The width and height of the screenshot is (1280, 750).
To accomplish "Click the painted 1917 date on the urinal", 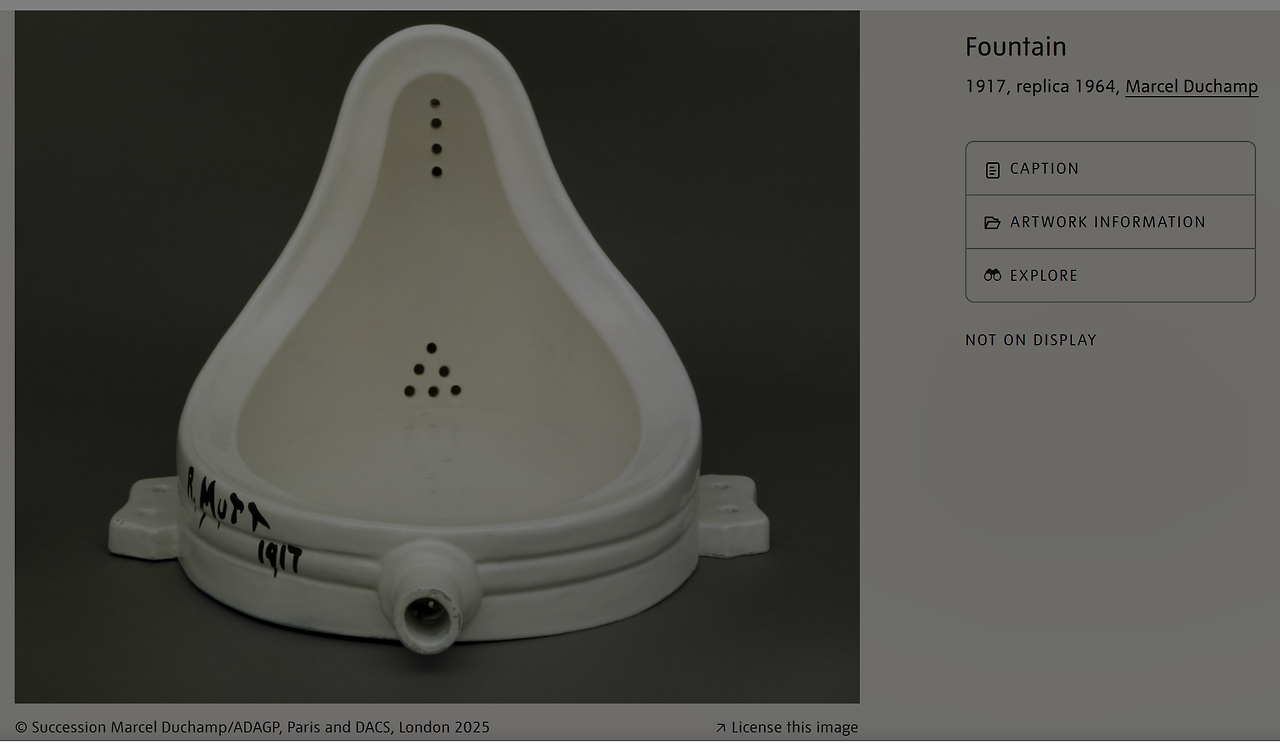I will pyautogui.click(x=279, y=556).
